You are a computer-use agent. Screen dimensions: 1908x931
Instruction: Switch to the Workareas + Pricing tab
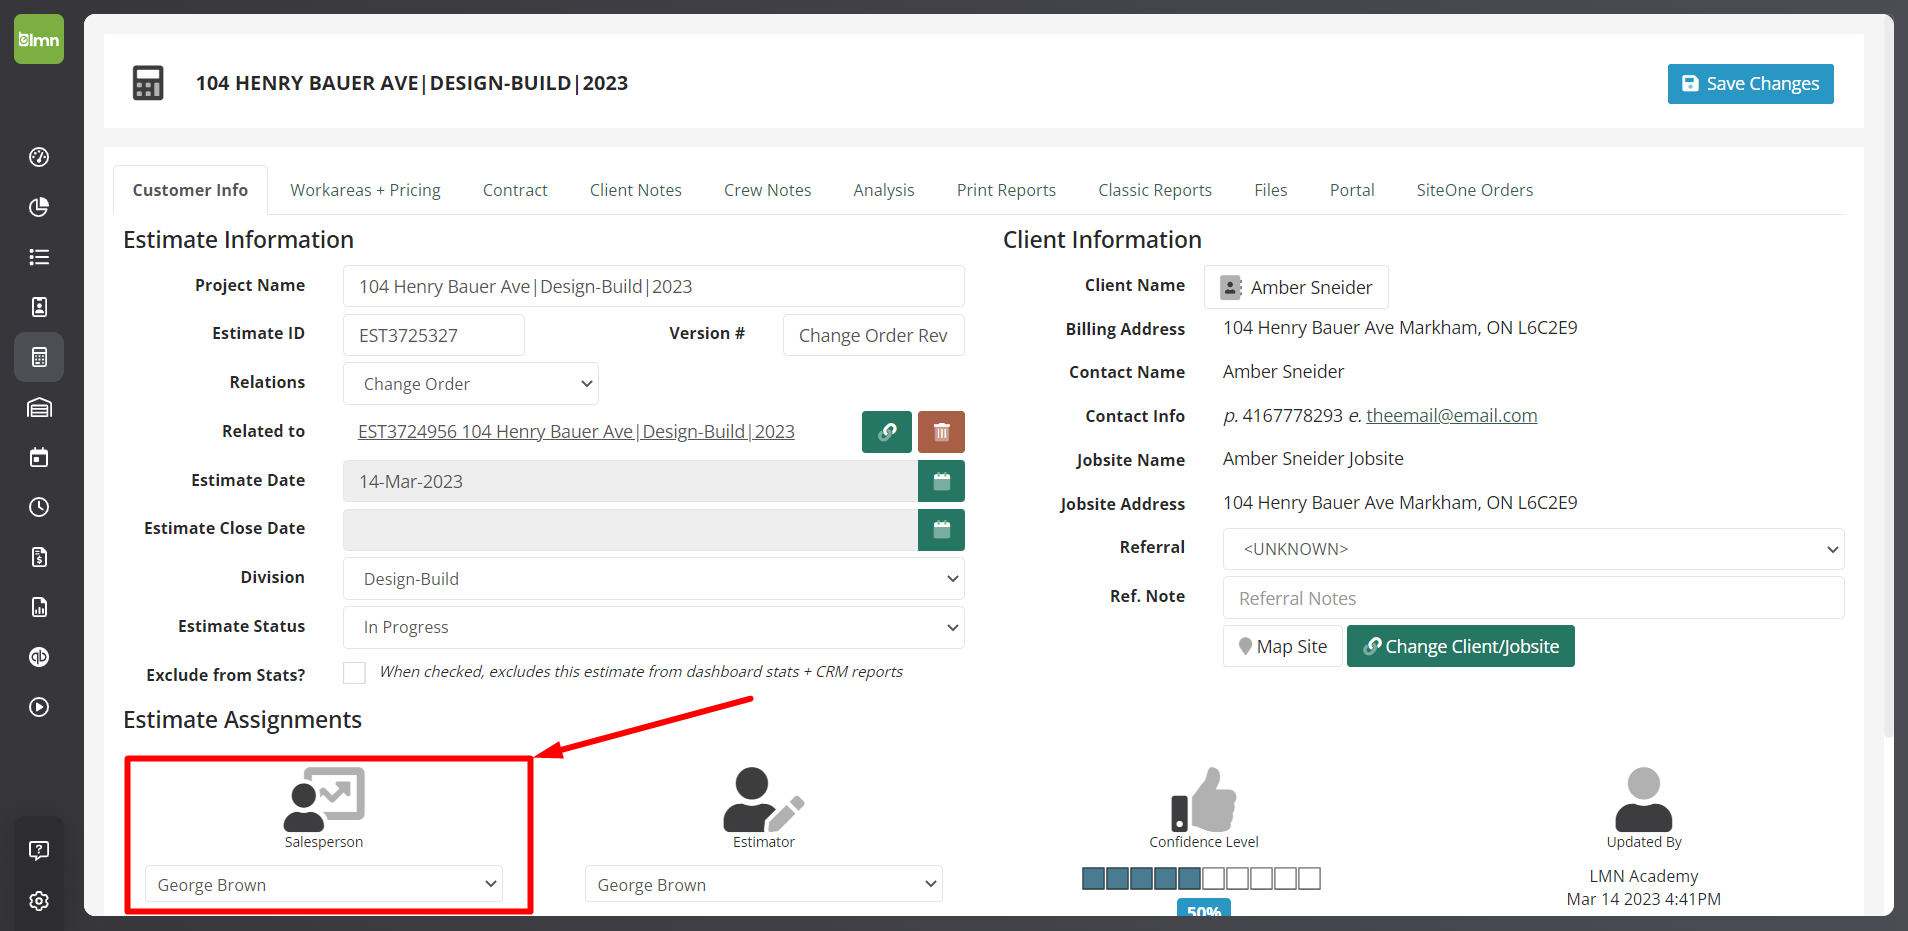point(365,190)
